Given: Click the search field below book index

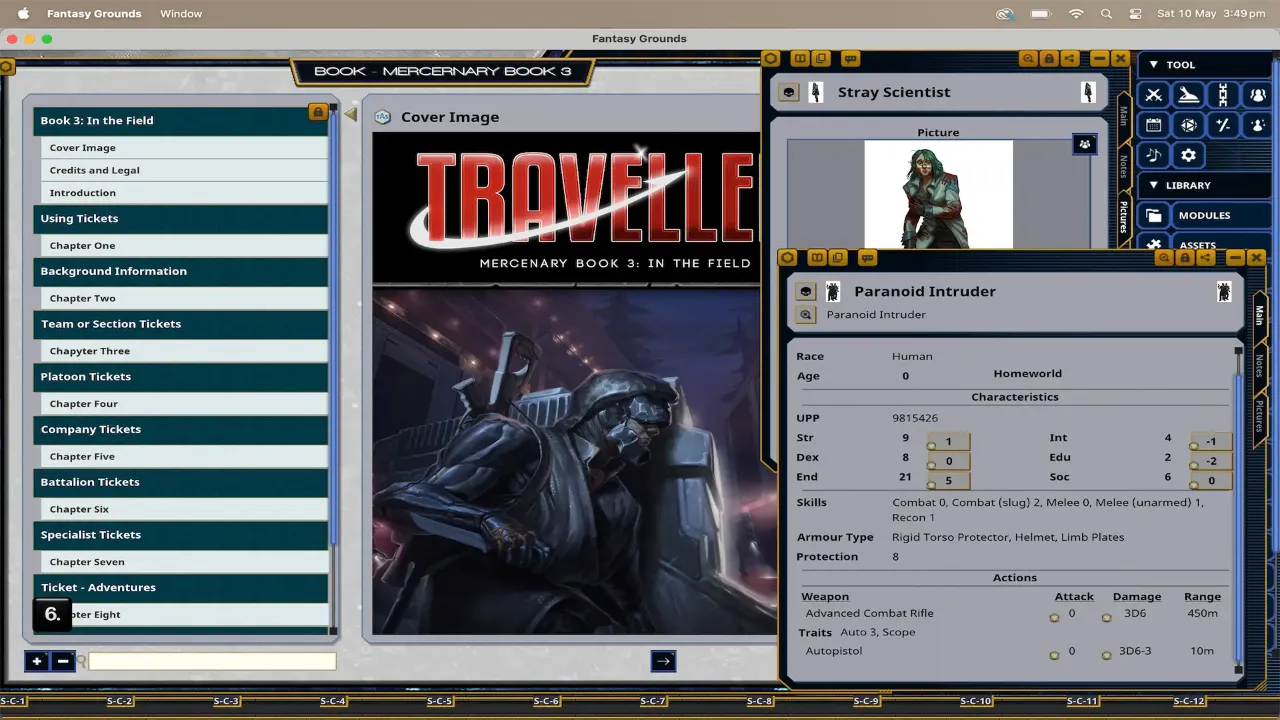Looking at the screenshot, I should pos(212,661).
